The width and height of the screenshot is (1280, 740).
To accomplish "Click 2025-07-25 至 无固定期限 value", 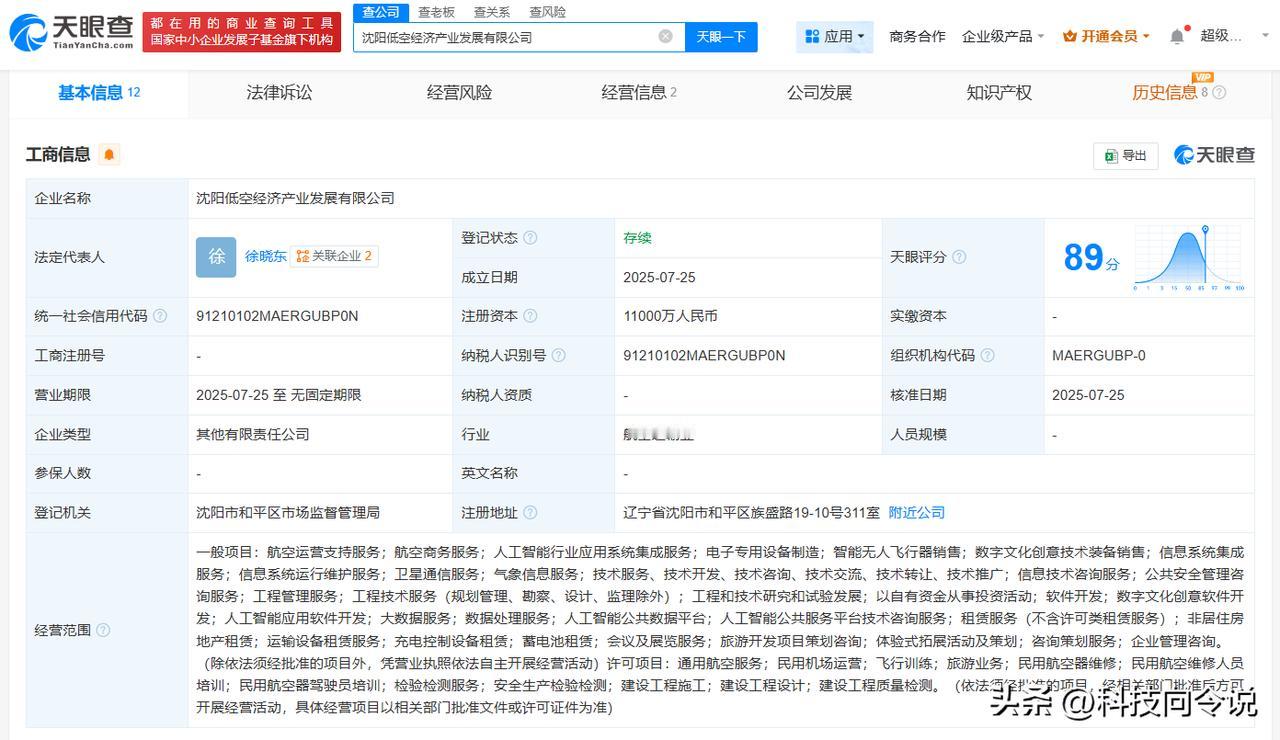I will (279, 395).
